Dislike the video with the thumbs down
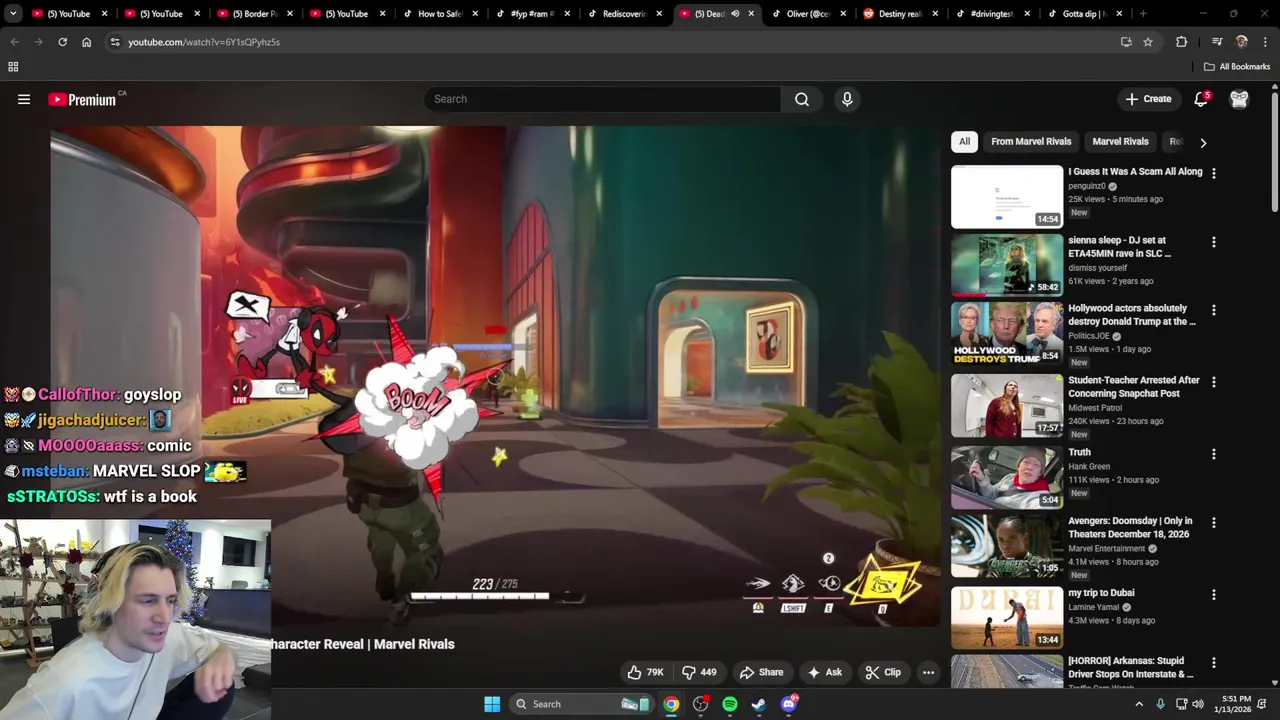Screen dimensions: 1280x720 point(699,672)
